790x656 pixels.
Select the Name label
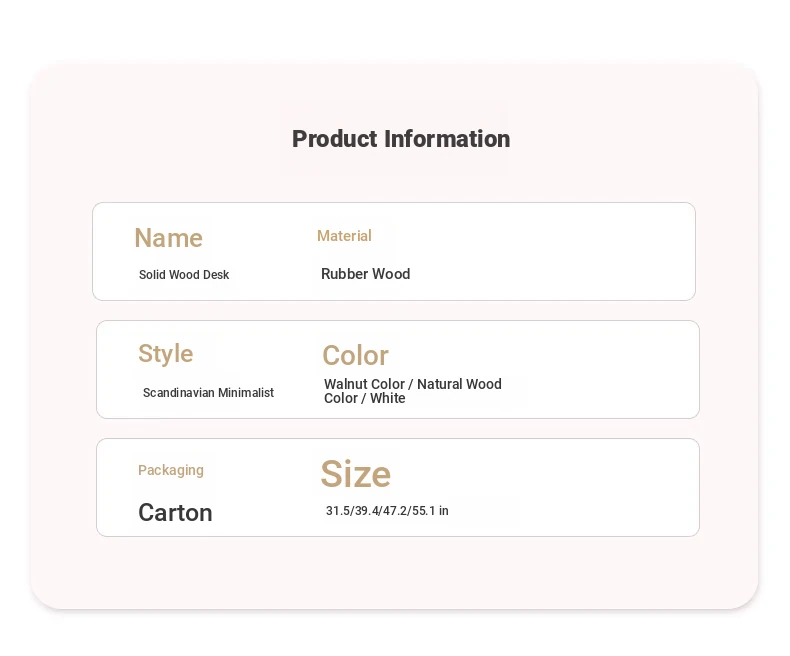pyautogui.click(x=168, y=238)
